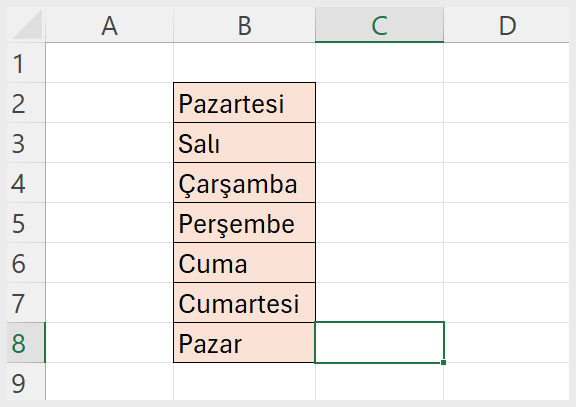
Task: Click the cell containing Salı
Action: click(x=244, y=143)
